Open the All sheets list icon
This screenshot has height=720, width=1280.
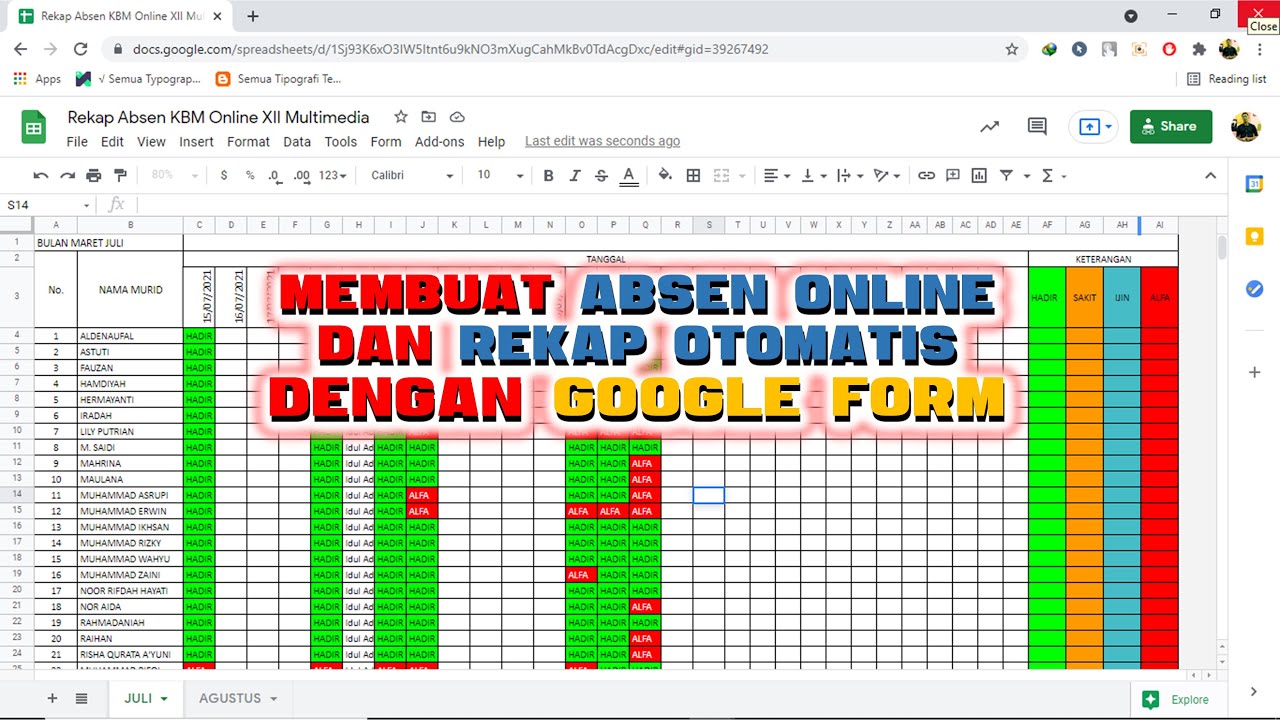click(x=81, y=698)
